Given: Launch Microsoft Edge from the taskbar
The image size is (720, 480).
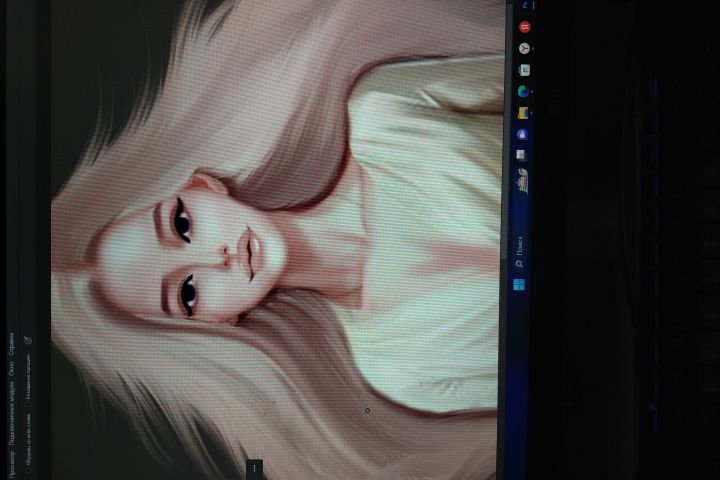Looking at the screenshot, I should (x=523, y=91).
